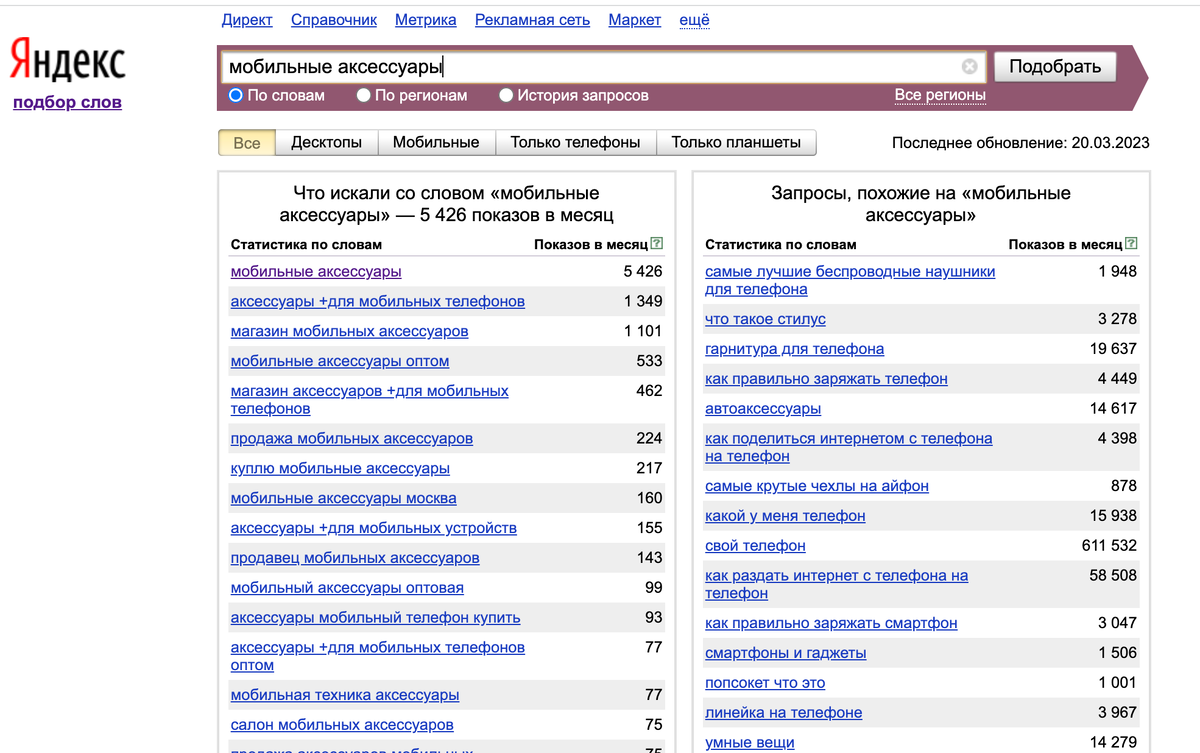The image size is (1200, 753).
Task: Open help icon beside left 'Показов в месяц'
Action: (x=656, y=244)
